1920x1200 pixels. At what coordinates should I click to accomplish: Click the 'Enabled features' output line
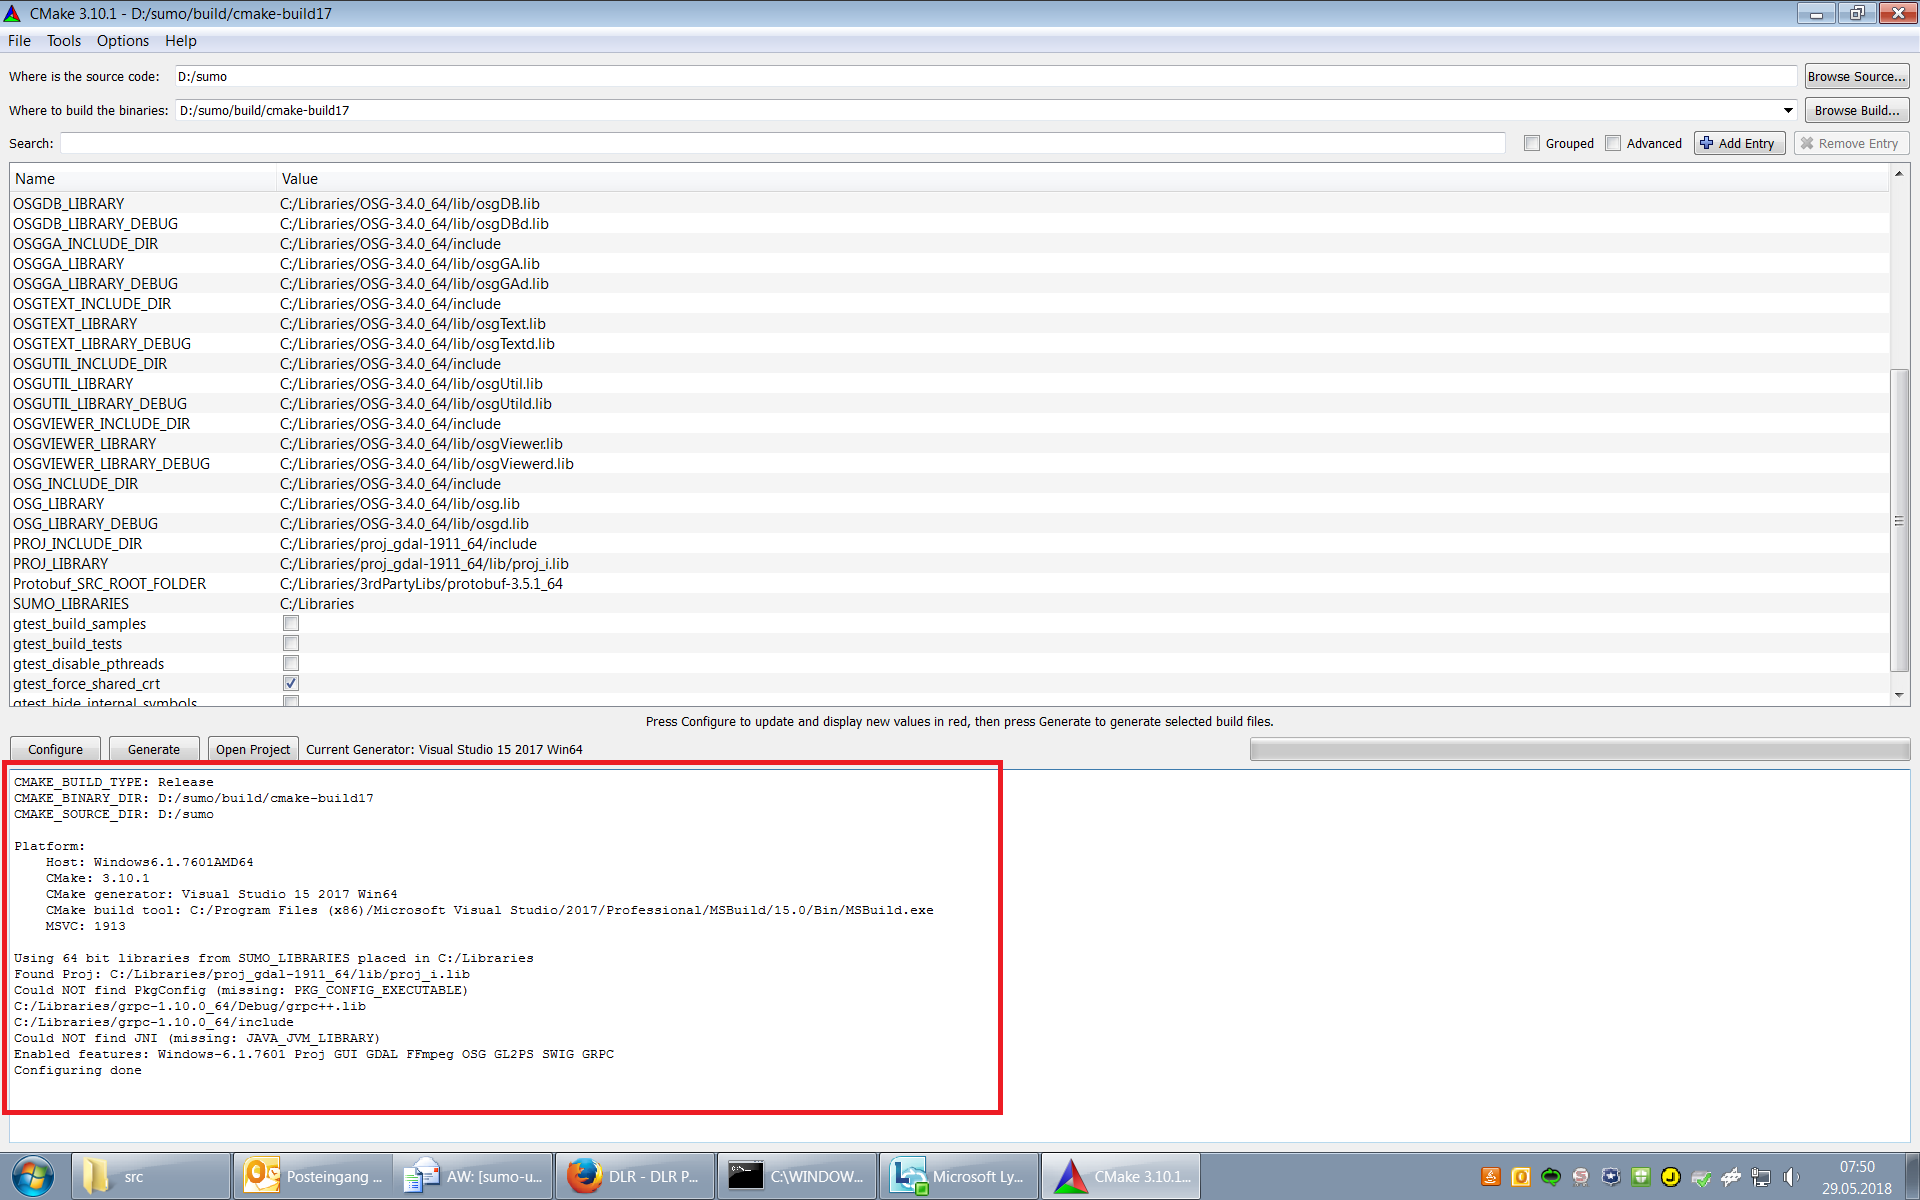314,1054
